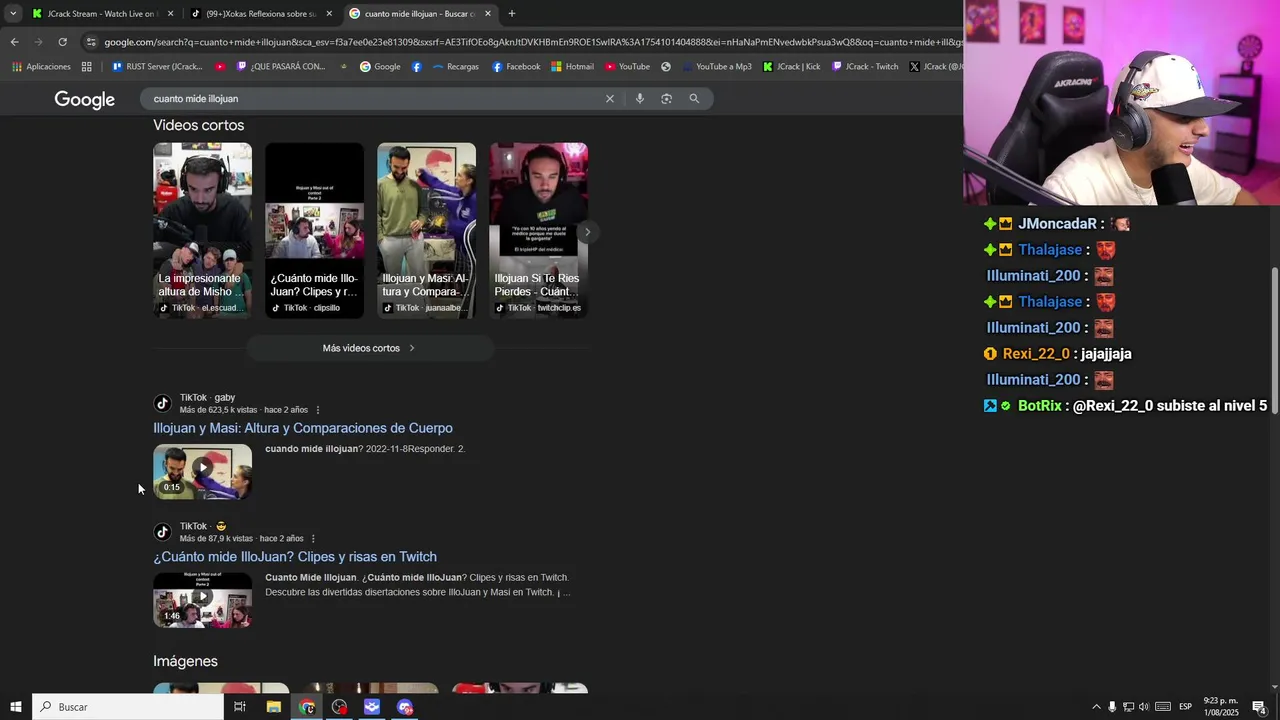
Task: Close the cuanto mide illojuan tab
Action: click(x=488, y=13)
